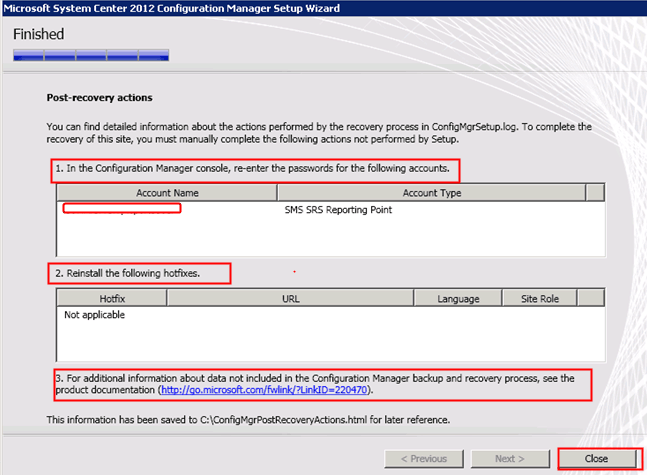The image size is (647, 475).
Task: Click the Hotfix column header
Action: [x=112, y=298]
